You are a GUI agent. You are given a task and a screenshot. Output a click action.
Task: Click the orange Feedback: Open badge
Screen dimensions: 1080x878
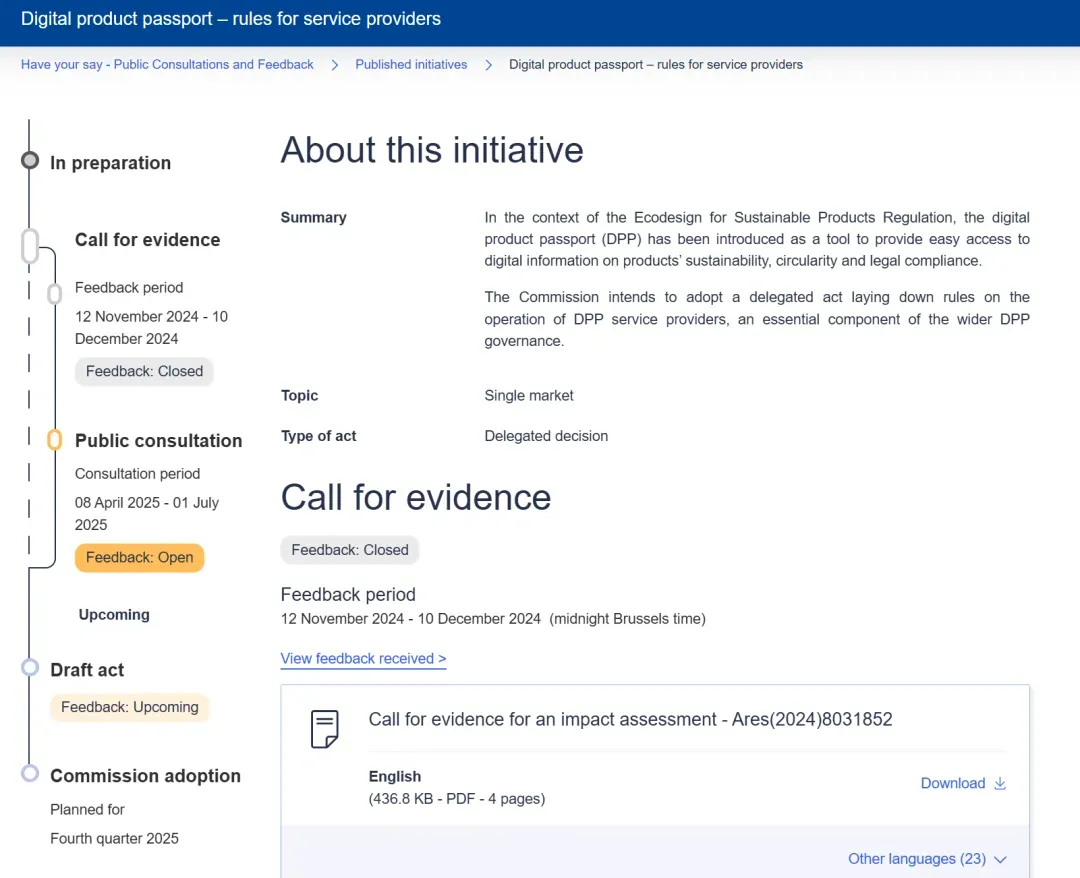pyautogui.click(x=139, y=557)
